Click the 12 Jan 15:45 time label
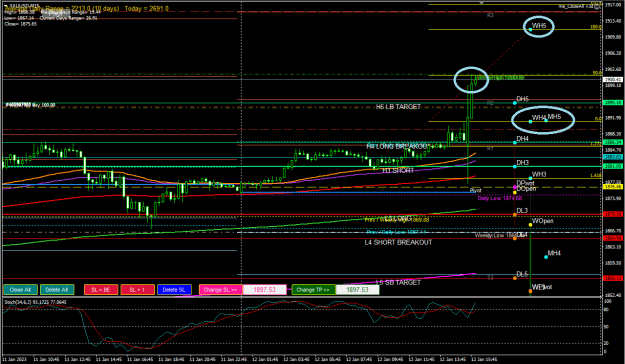625x364 pixels. pyautogui.click(x=484, y=359)
